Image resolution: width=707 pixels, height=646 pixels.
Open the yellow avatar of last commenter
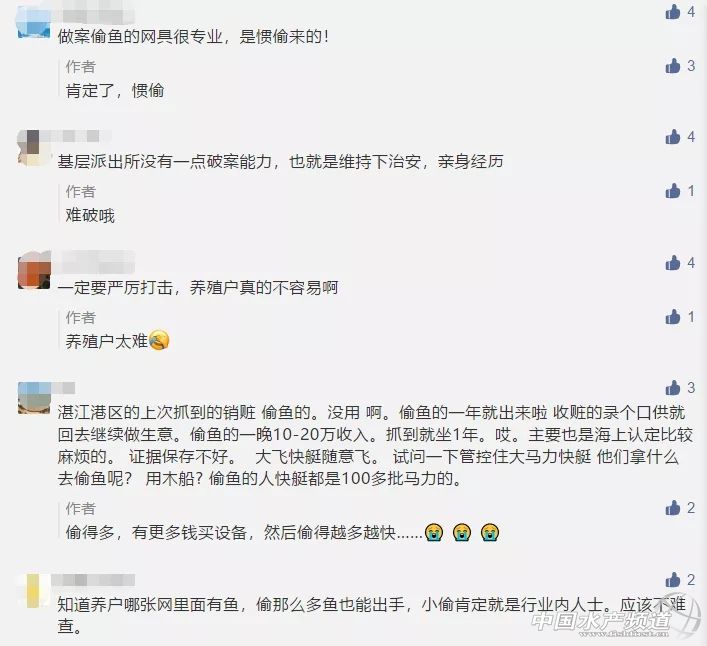click(x=34, y=591)
